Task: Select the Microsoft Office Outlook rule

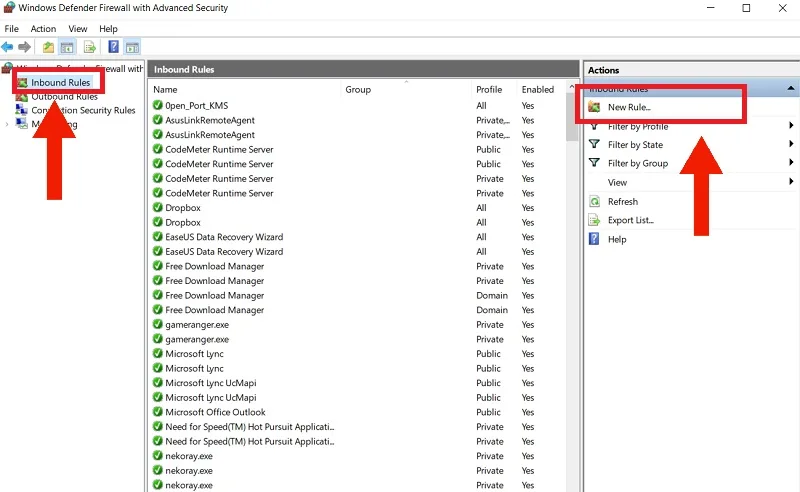Action: click(215, 412)
